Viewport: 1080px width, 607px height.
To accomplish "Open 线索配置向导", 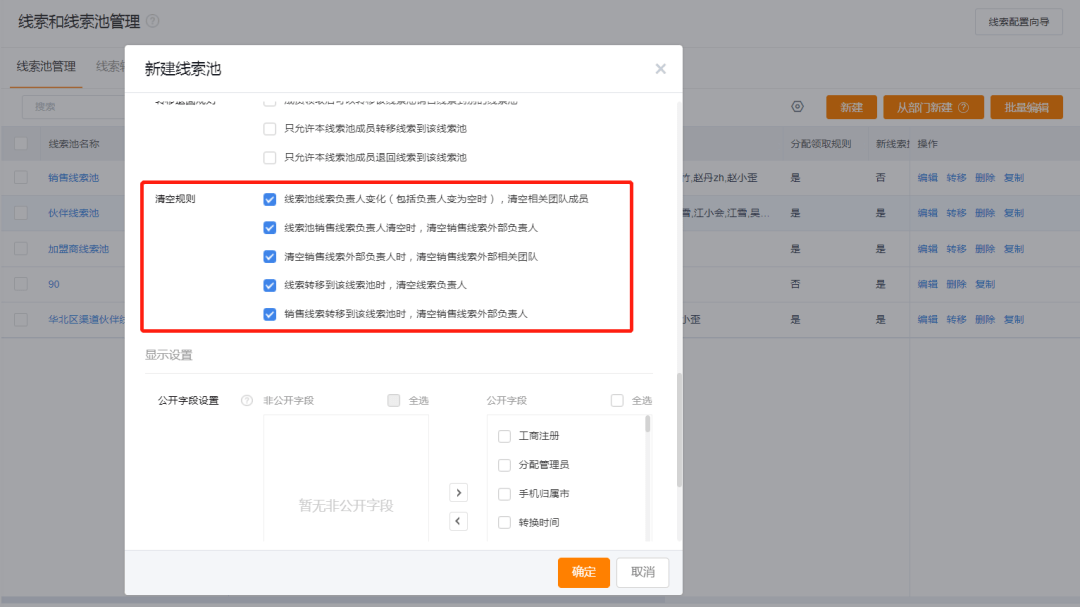I will click(1019, 22).
